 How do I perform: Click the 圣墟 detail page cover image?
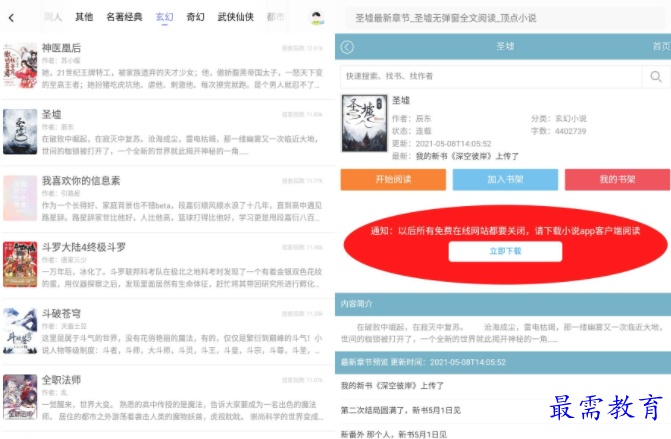(x=364, y=123)
